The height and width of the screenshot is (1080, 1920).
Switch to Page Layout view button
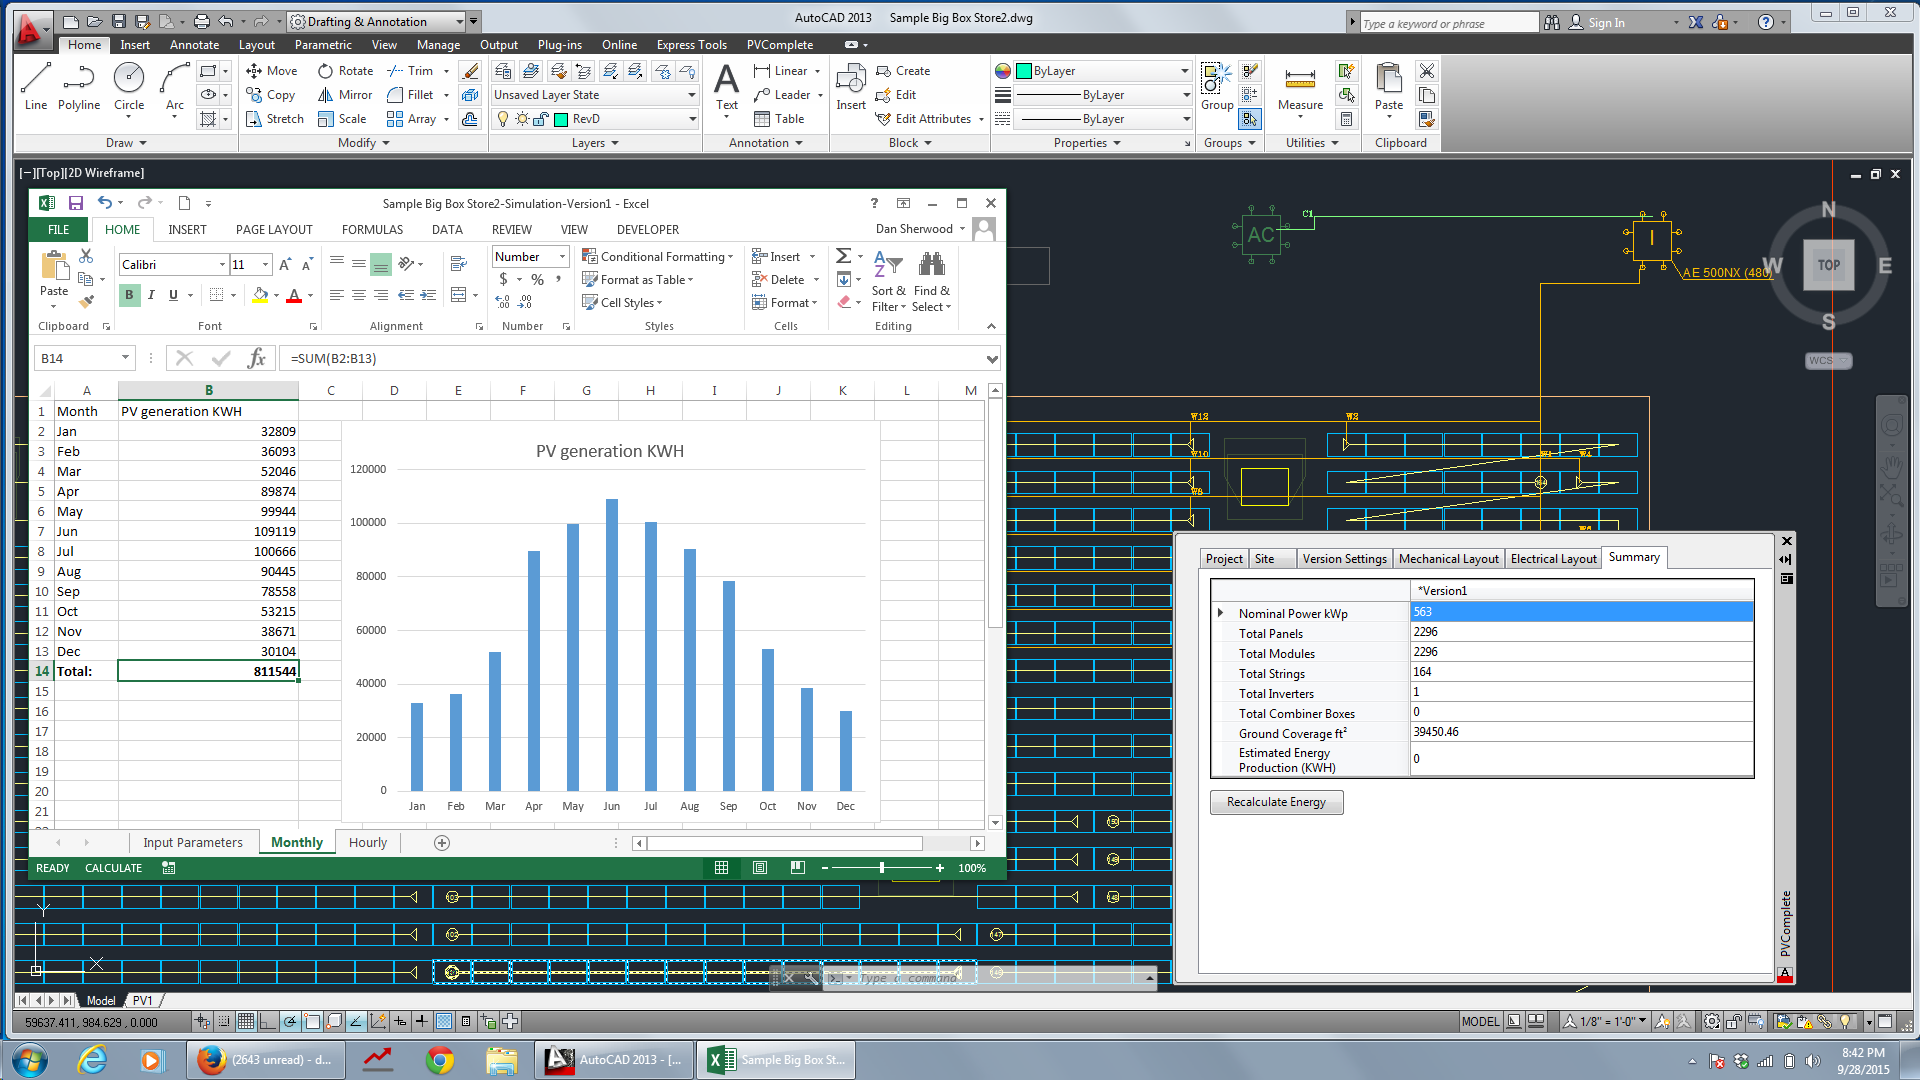760,868
